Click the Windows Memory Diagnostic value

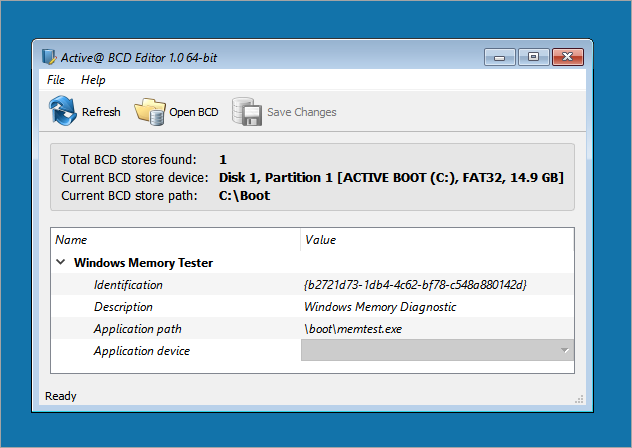[x=380, y=307]
